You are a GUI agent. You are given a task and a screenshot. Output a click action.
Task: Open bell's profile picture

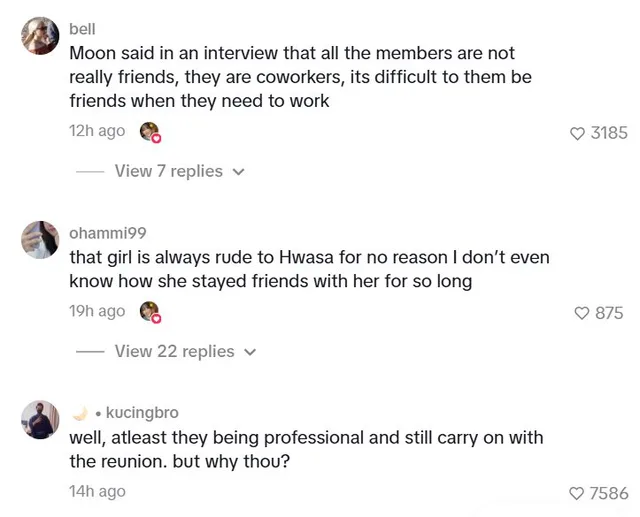[x=40, y=36]
